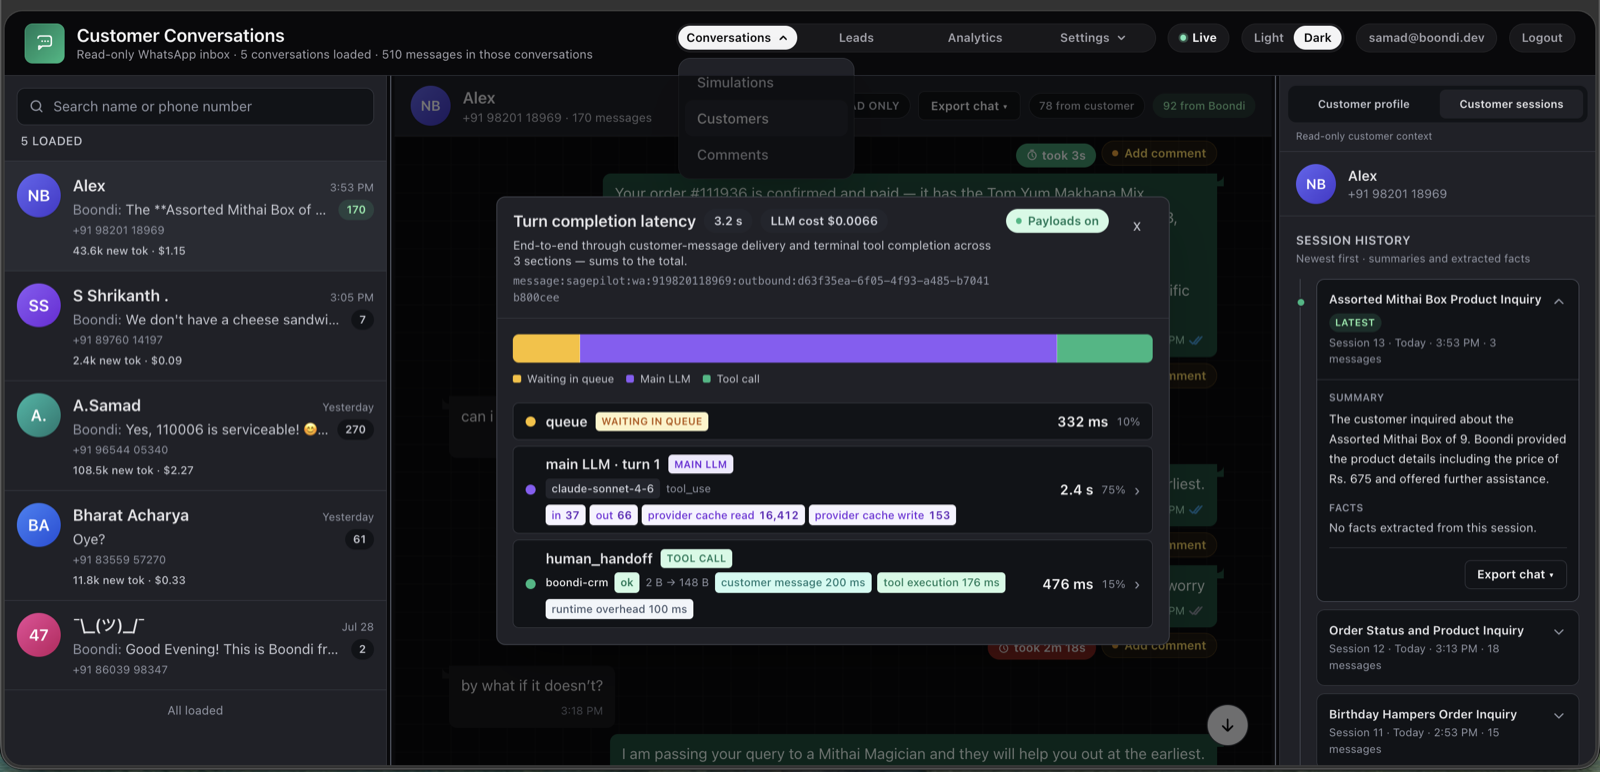
Task: Click the Search name or phone number field
Action: pos(195,106)
